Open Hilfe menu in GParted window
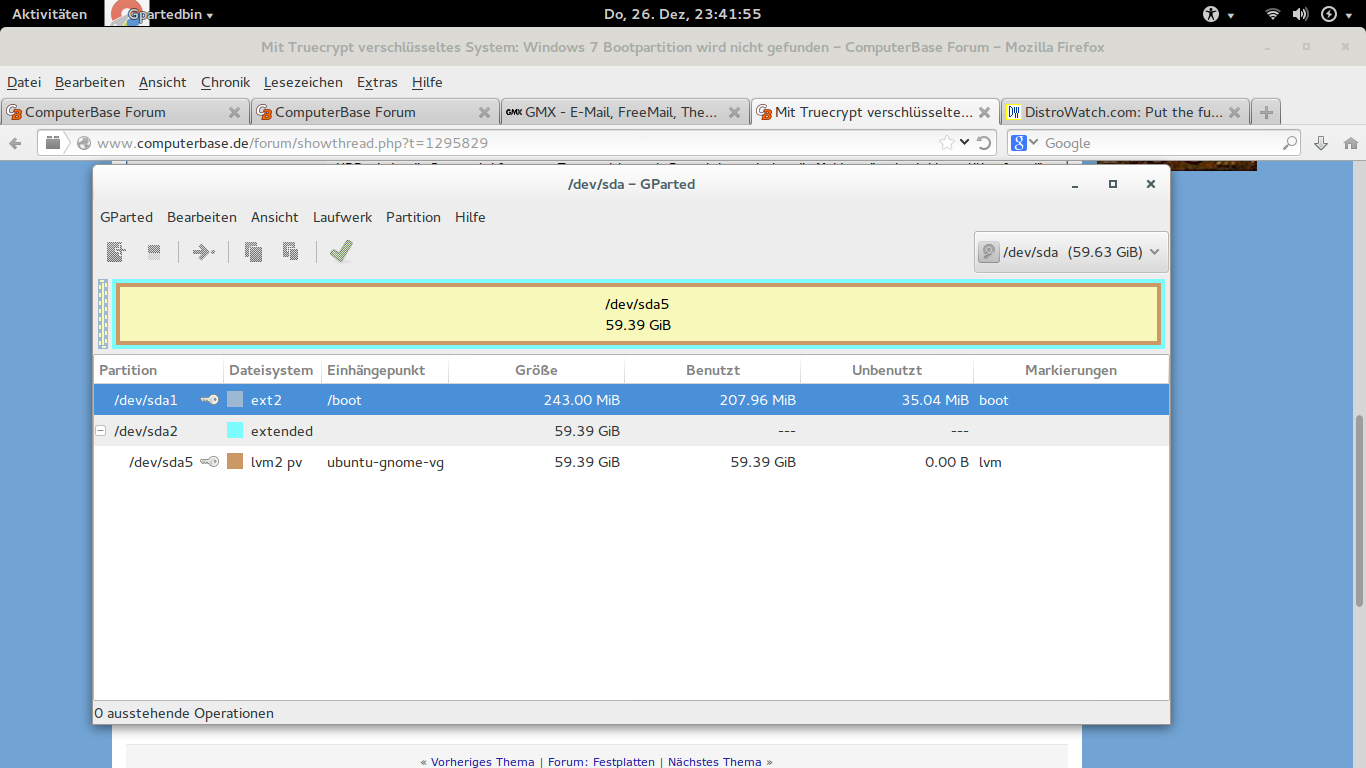 pyautogui.click(x=470, y=217)
